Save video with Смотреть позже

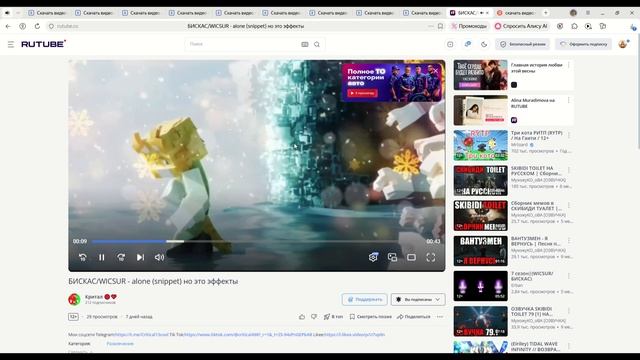click(371, 317)
